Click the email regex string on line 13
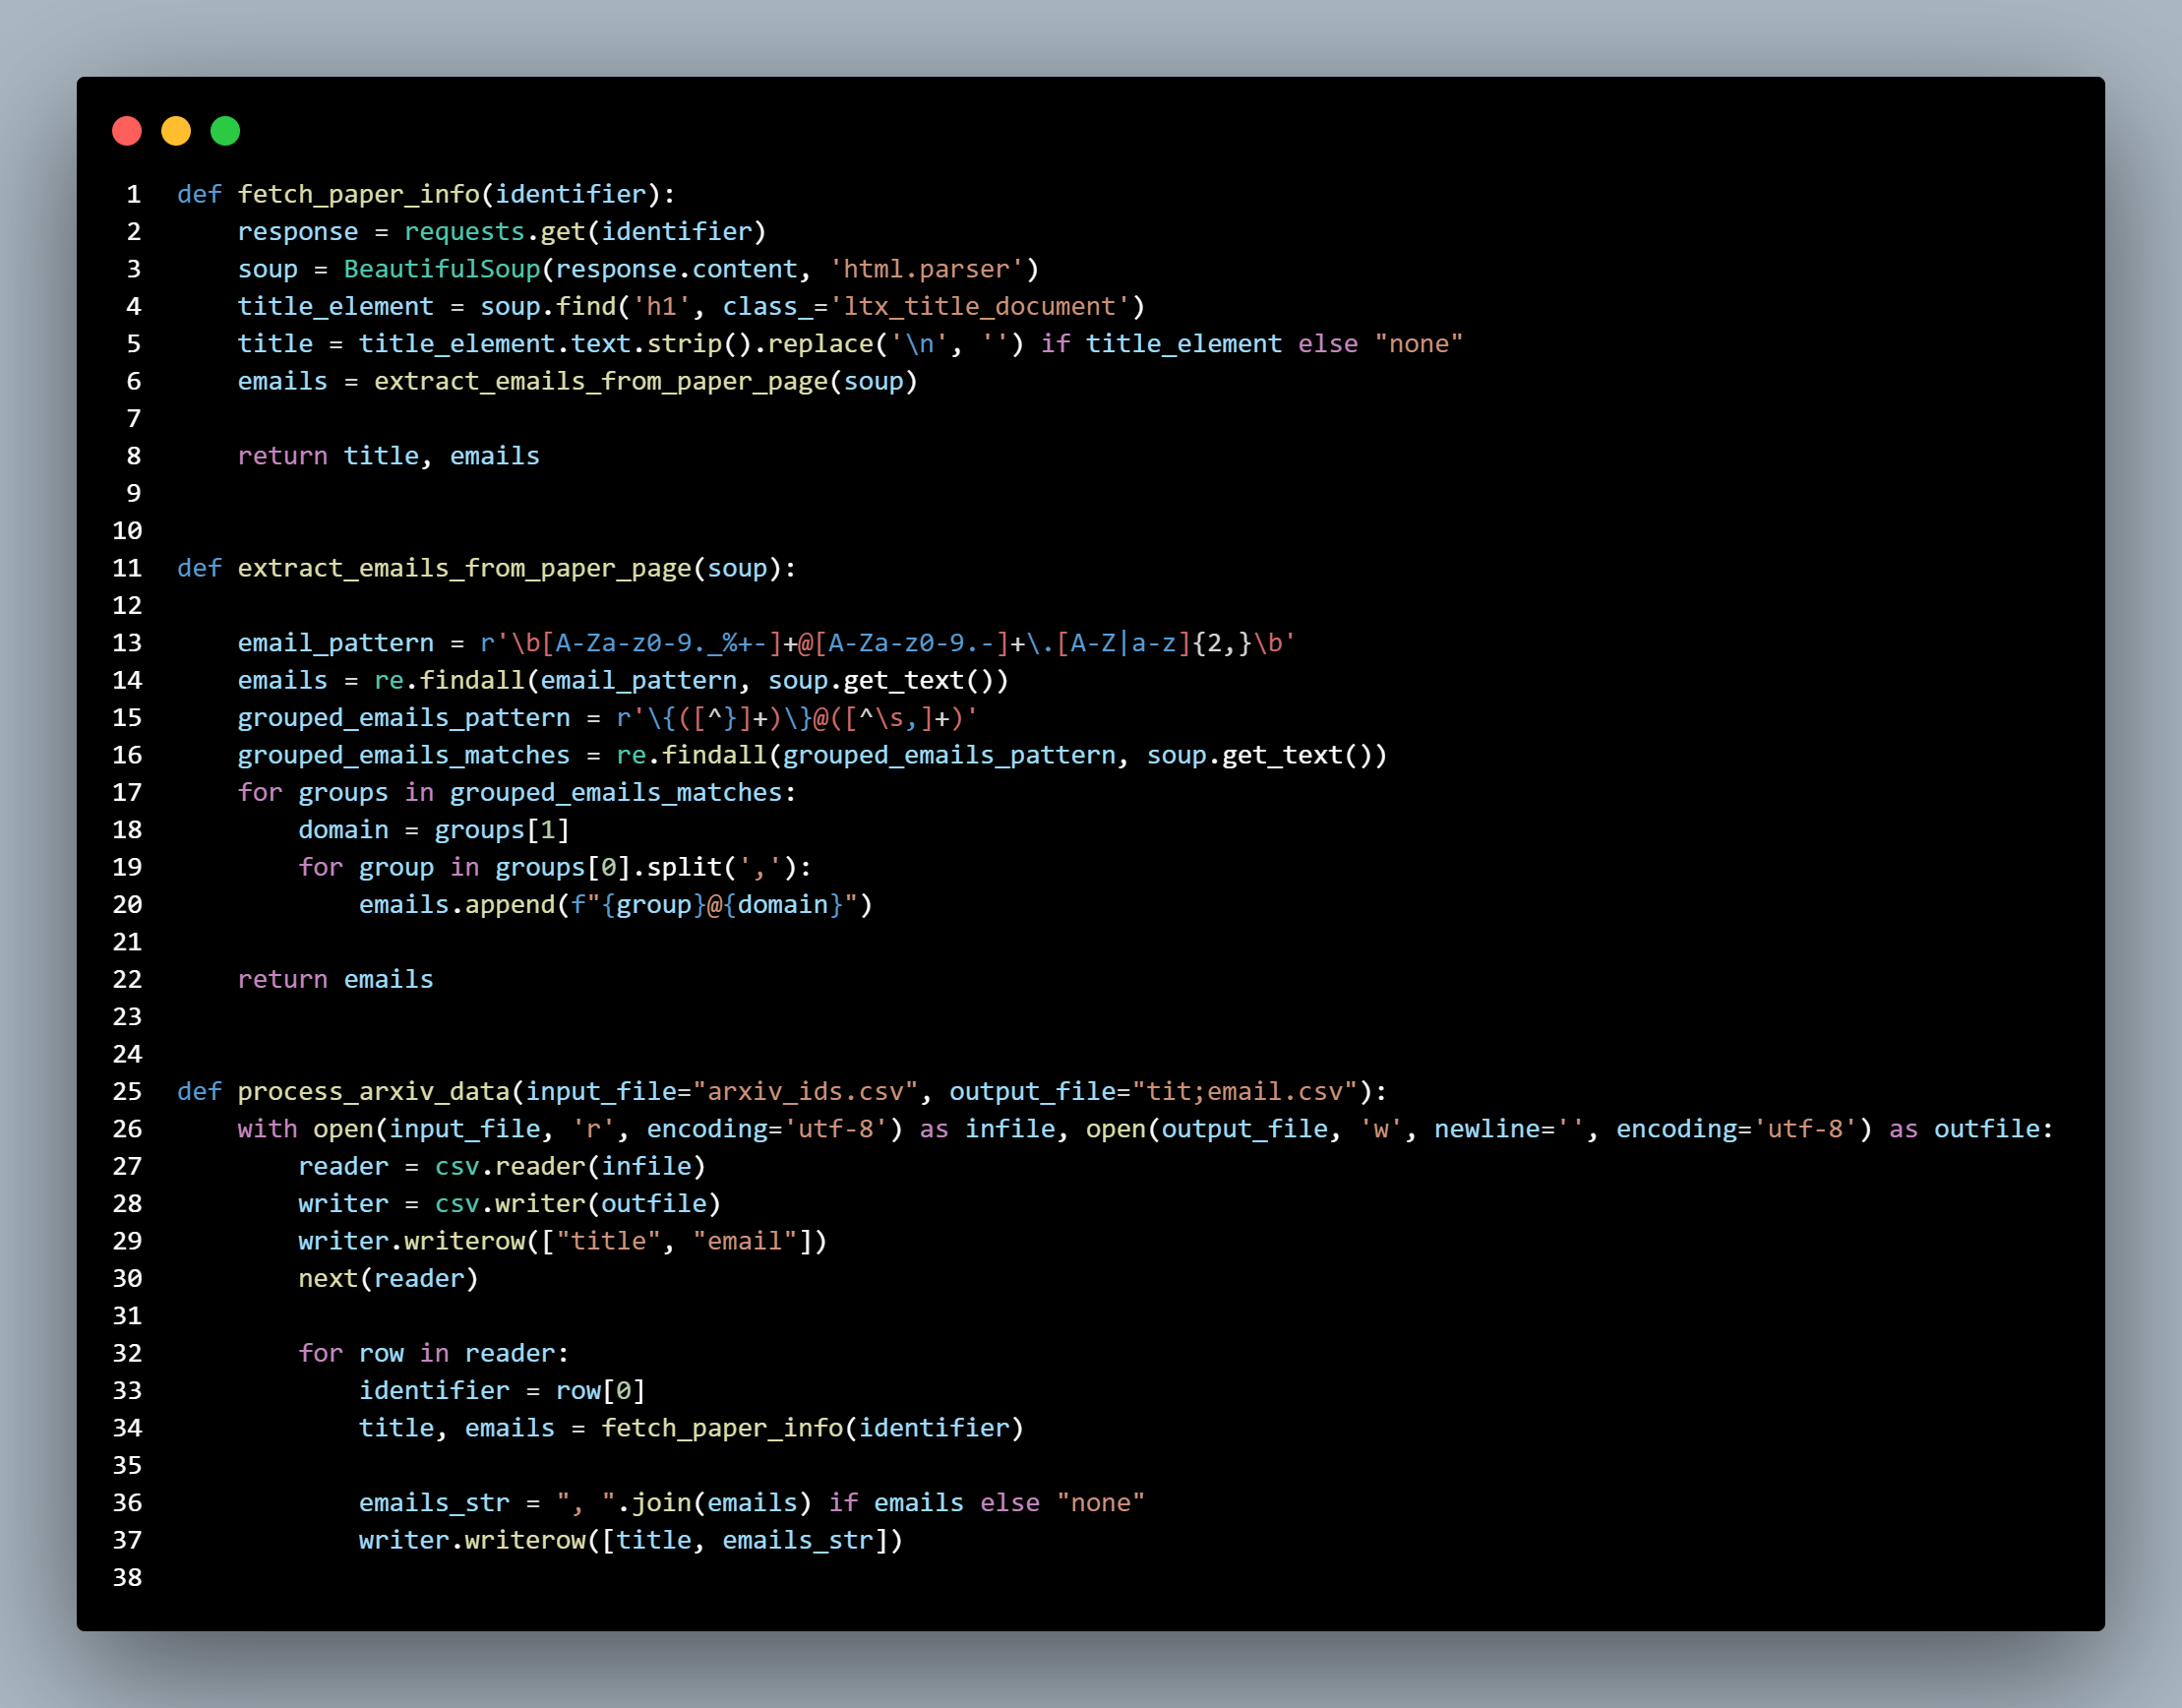The height and width of the screenshot is (1708, 2182). point(888,643)
